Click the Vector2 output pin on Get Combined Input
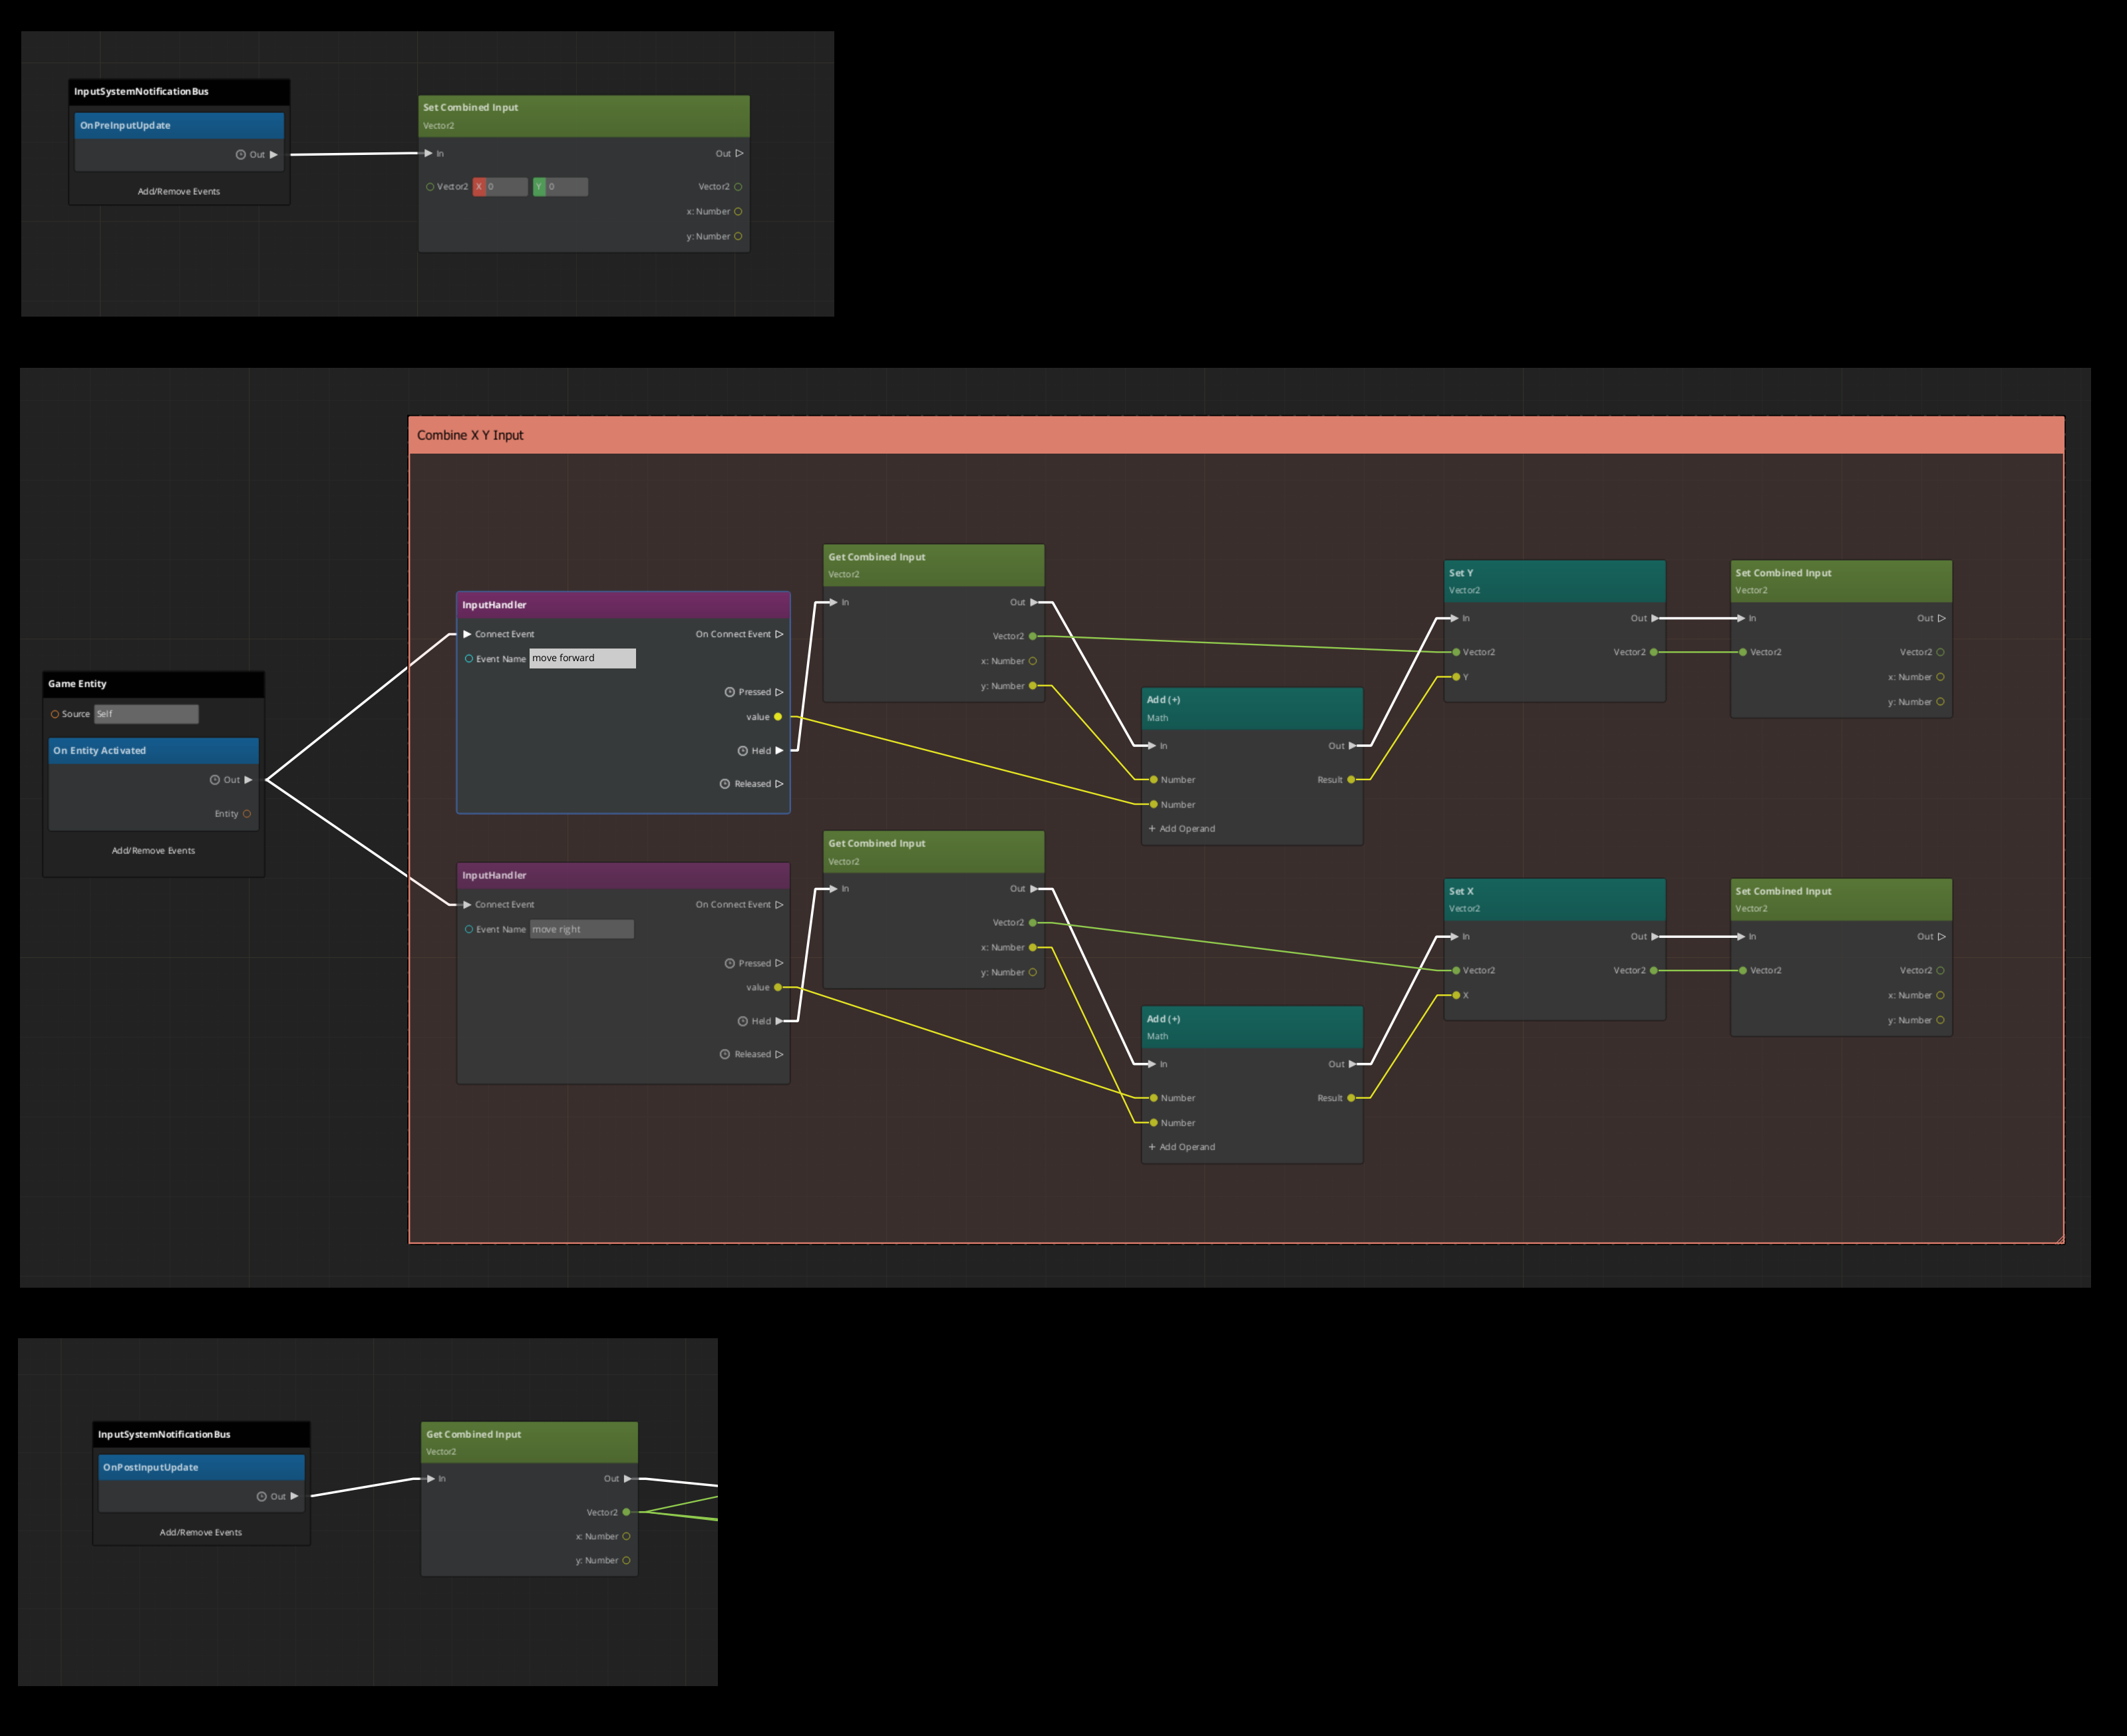The height and width of the screenshot is (1736, 2127). (1033, 635)
